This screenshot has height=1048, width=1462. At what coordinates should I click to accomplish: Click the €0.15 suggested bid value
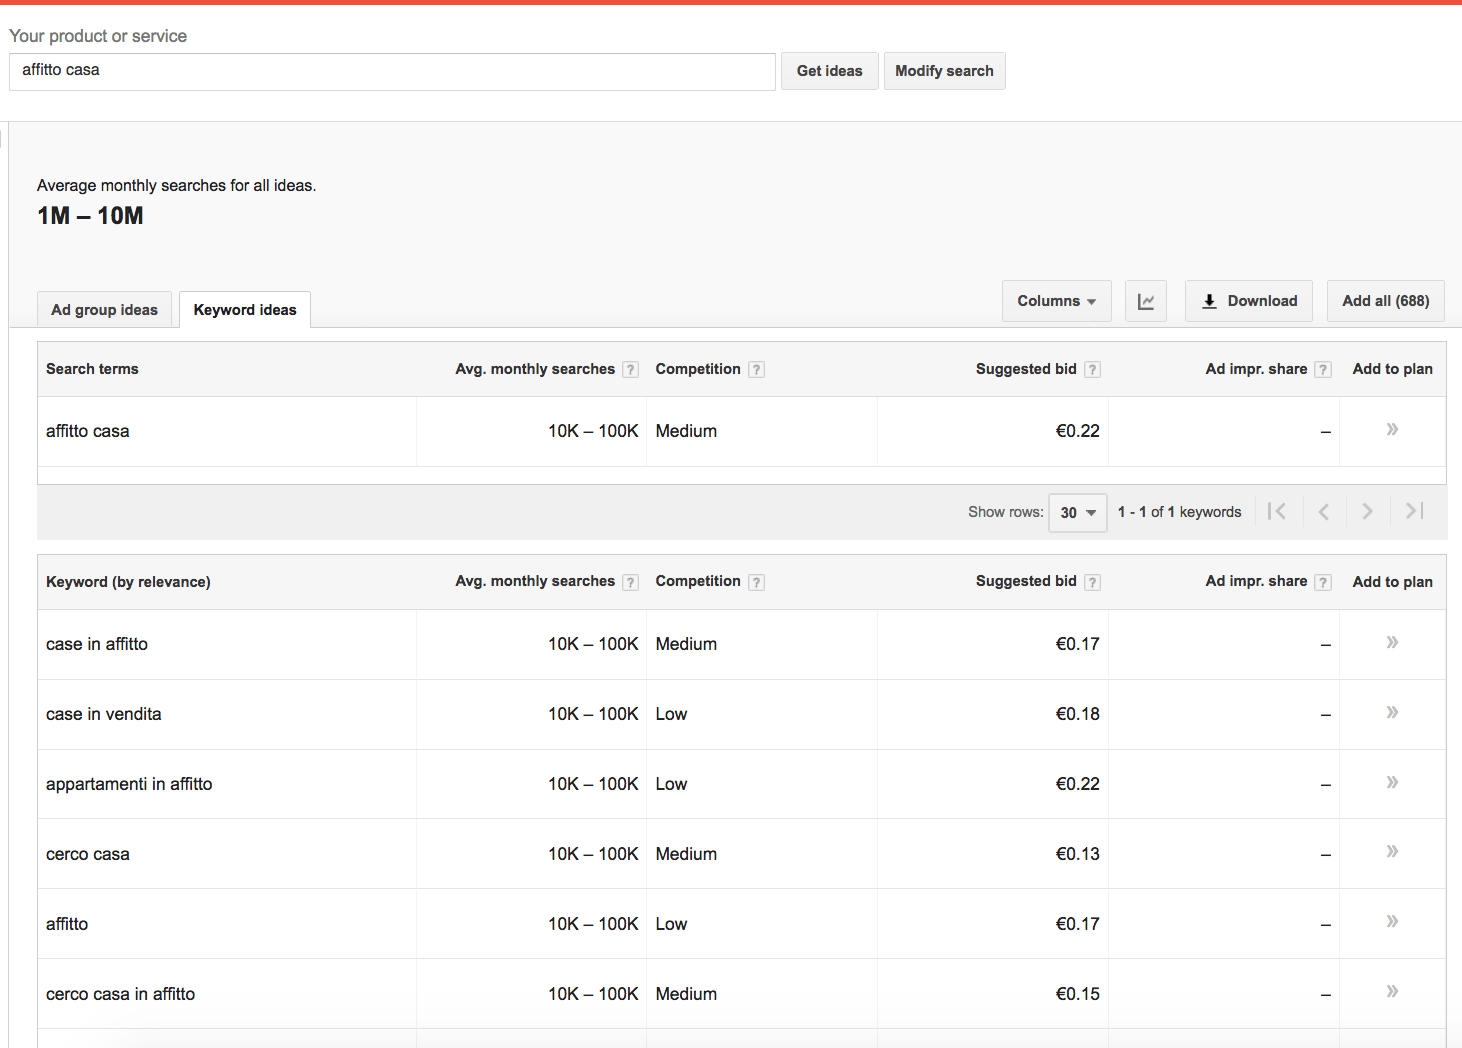pos(1077,994)
